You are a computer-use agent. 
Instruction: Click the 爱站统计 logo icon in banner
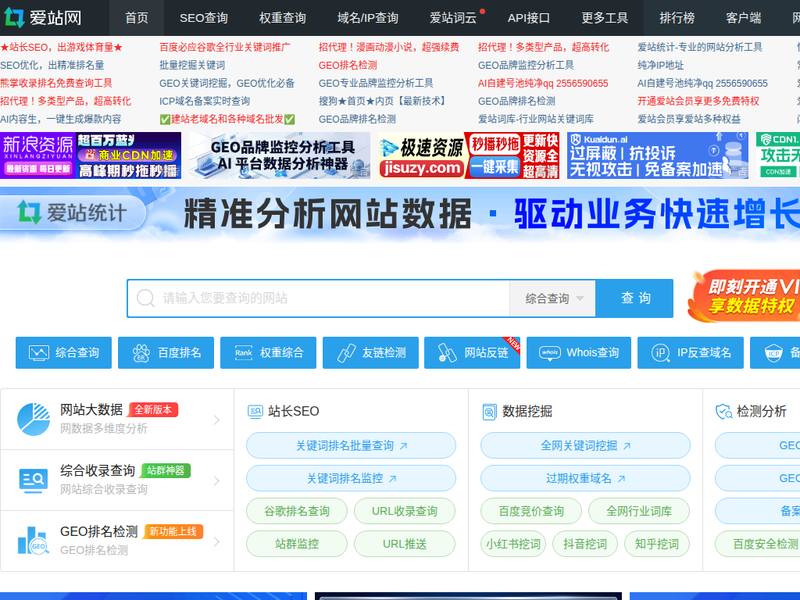coord(29,212)
